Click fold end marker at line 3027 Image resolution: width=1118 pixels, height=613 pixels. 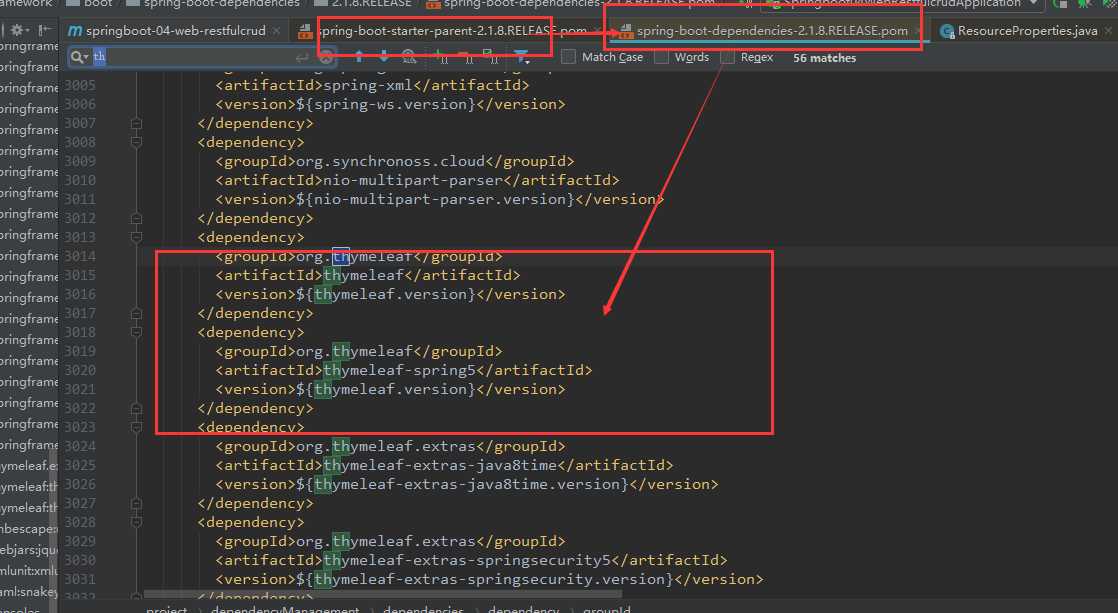[x=136, y=503]
